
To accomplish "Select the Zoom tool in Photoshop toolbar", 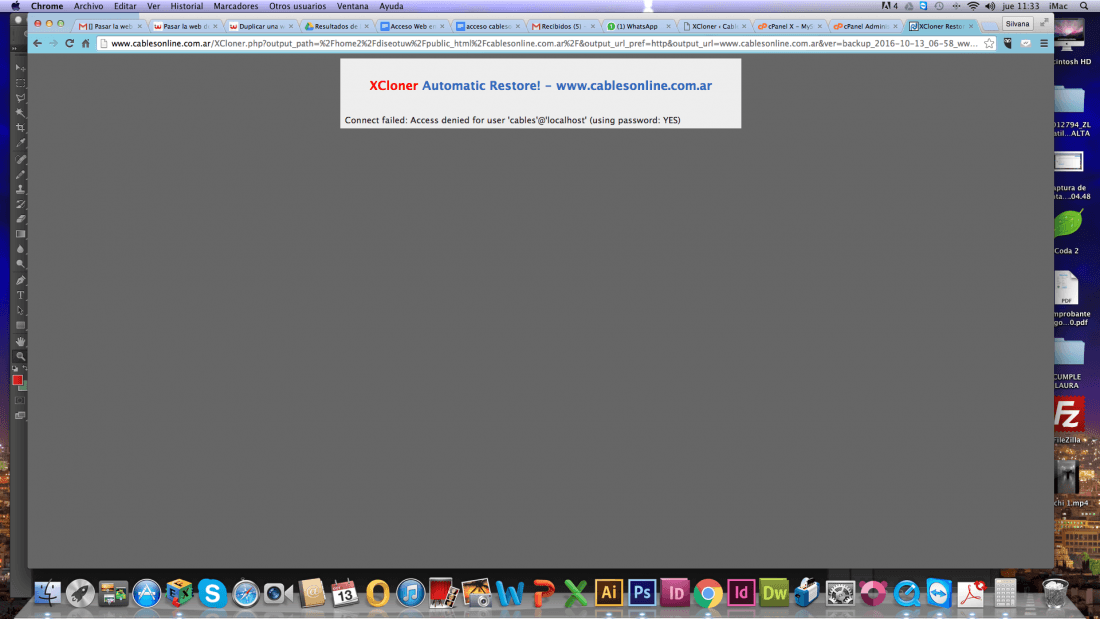I will (x=20, y=356).
